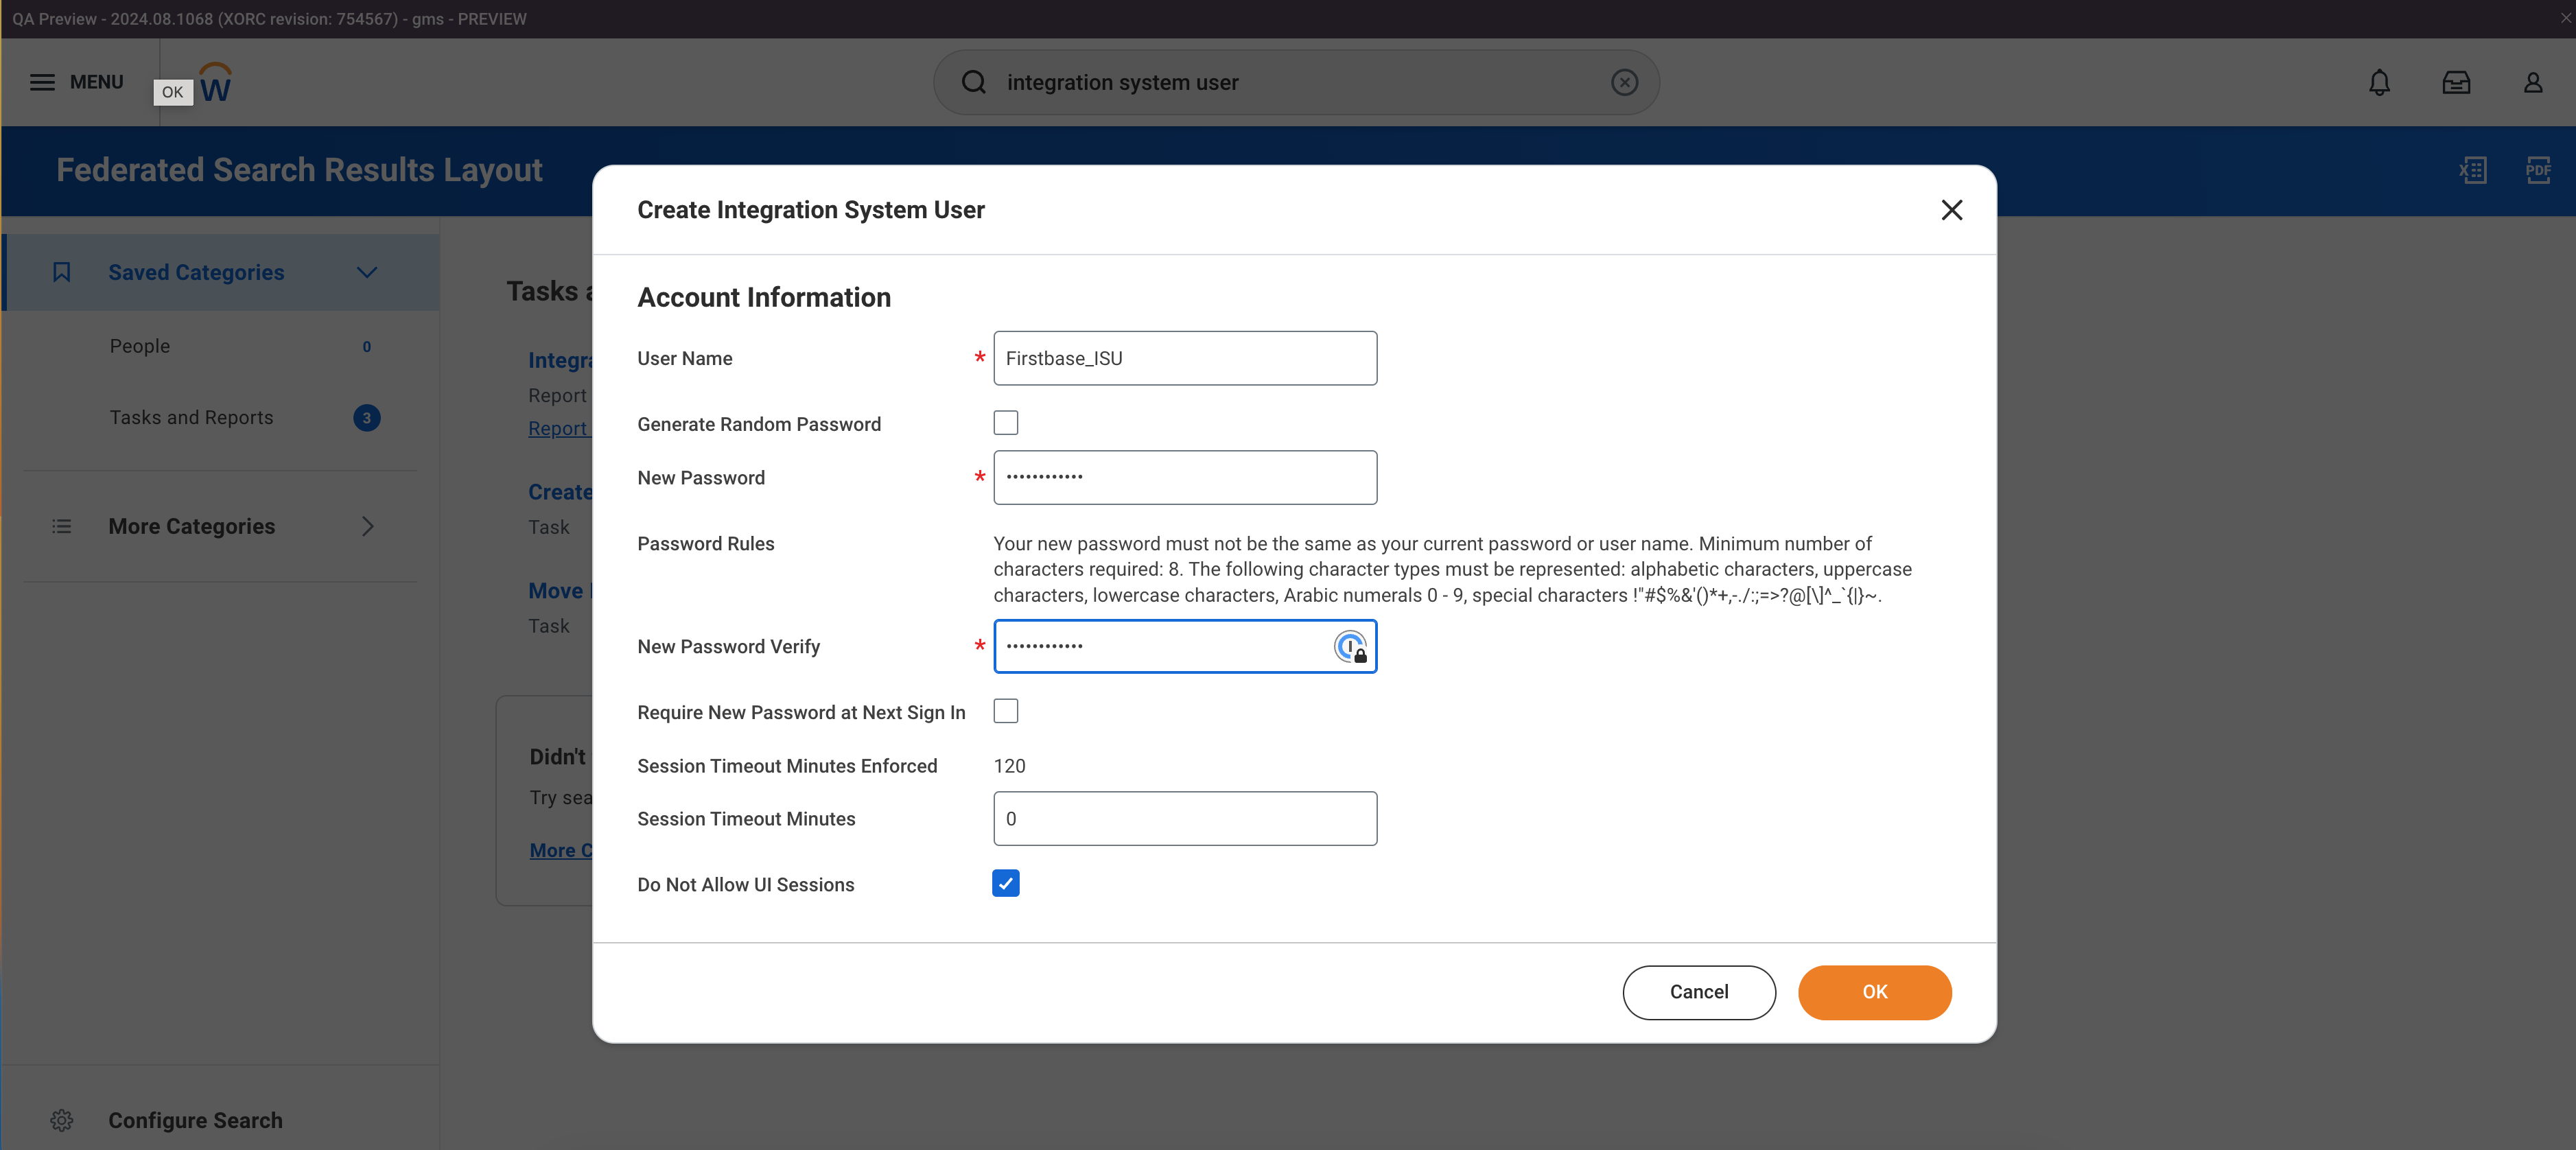
Task: Clear the search box text
Action: [1624, 82]
